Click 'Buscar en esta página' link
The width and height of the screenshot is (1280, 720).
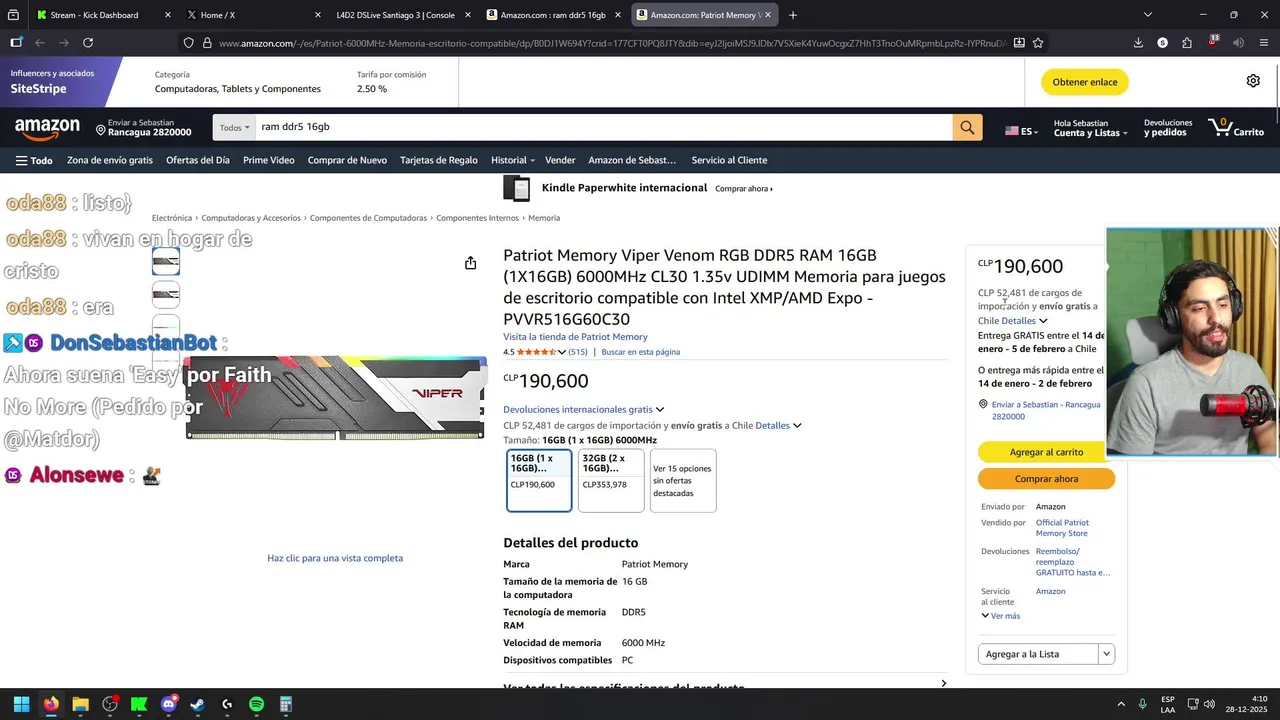coord(641,352)
